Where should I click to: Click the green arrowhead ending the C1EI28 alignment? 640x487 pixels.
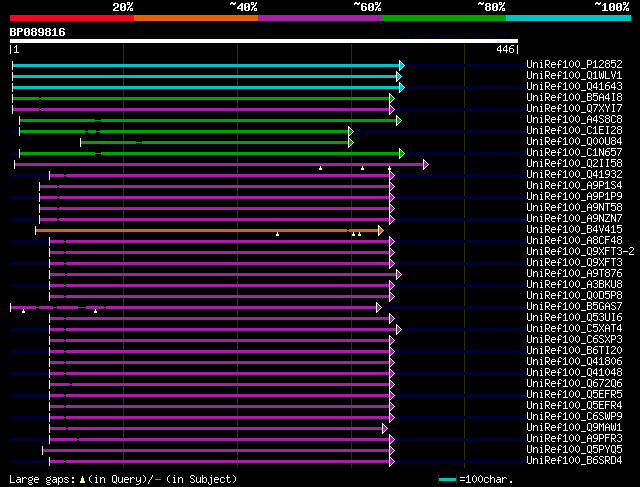click(351, 131)
